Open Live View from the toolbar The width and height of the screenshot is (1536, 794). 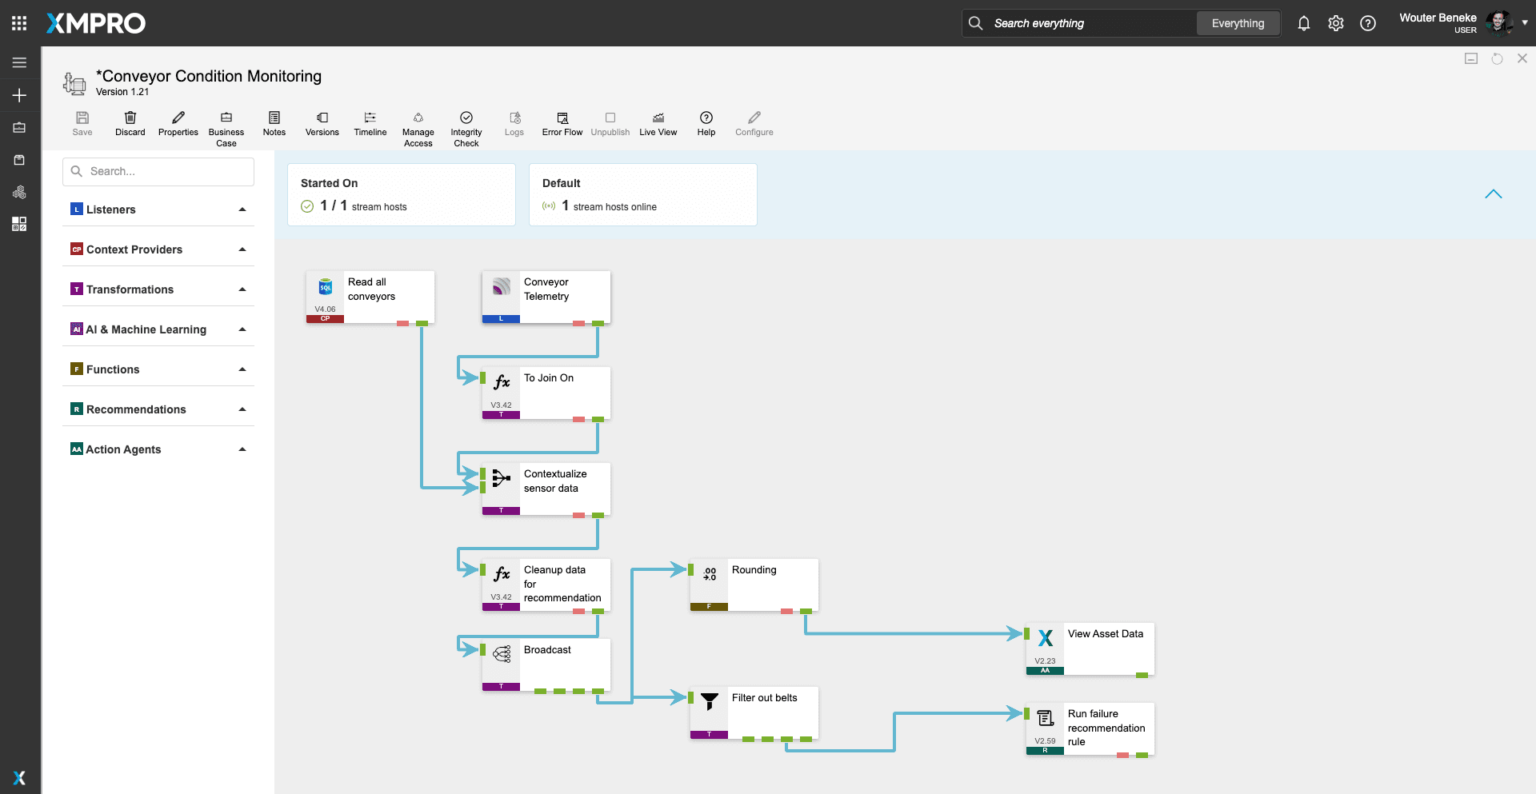click(x=658, y=118)
